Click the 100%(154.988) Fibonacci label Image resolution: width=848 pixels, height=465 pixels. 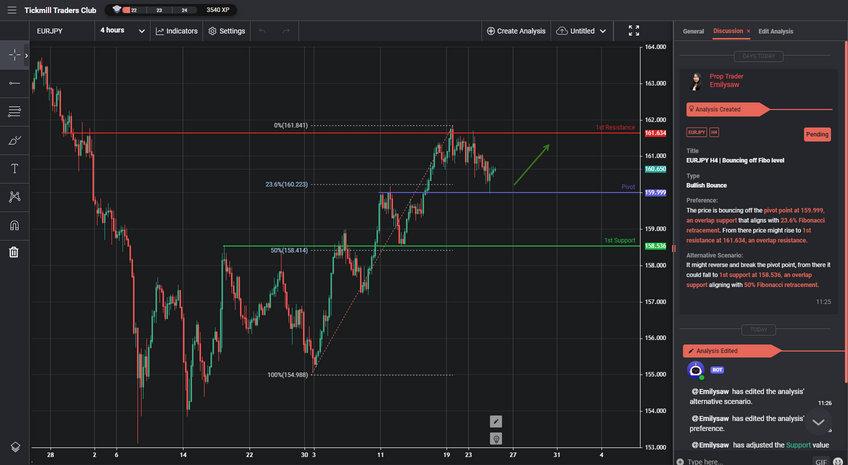click(x=287, y=375)
